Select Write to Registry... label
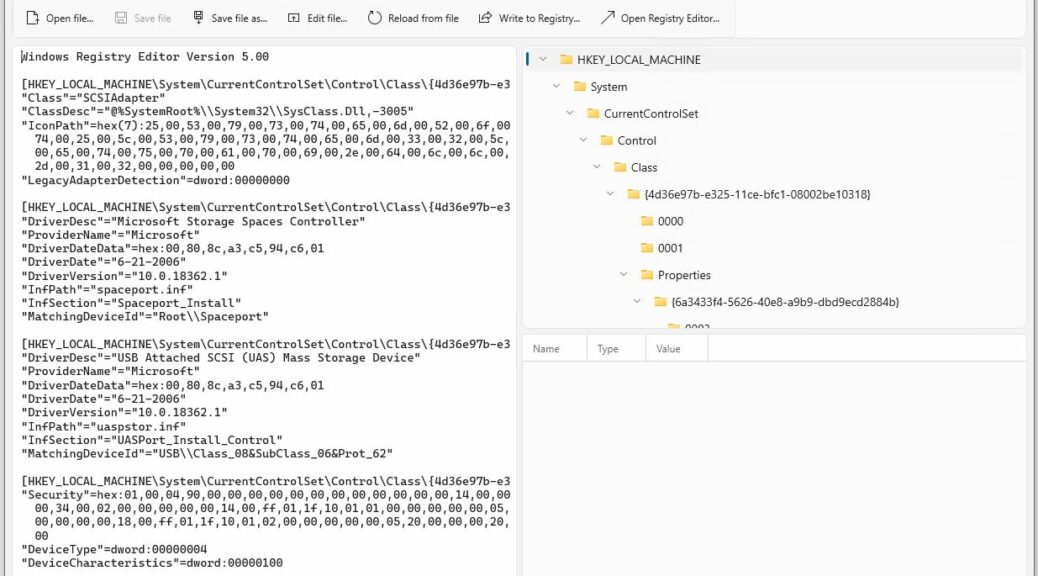The width and height of the screenshot is (1038, 576). coord(540,19)
